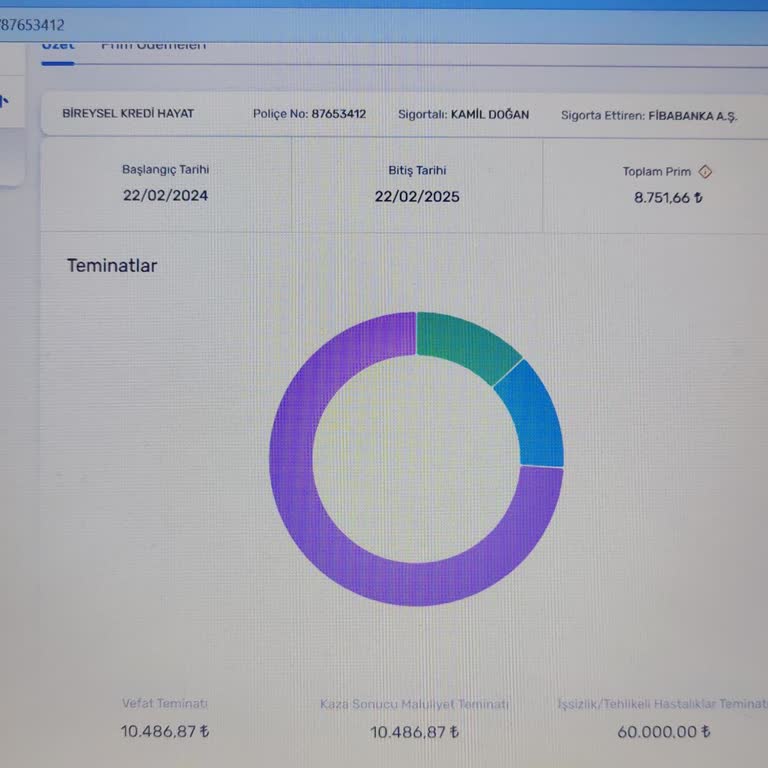768x768 pixels.
Task: Select the Kaza Sonucu Maluliyet Teminatı label
Action: pyautogui.click(x=414, y=704)
